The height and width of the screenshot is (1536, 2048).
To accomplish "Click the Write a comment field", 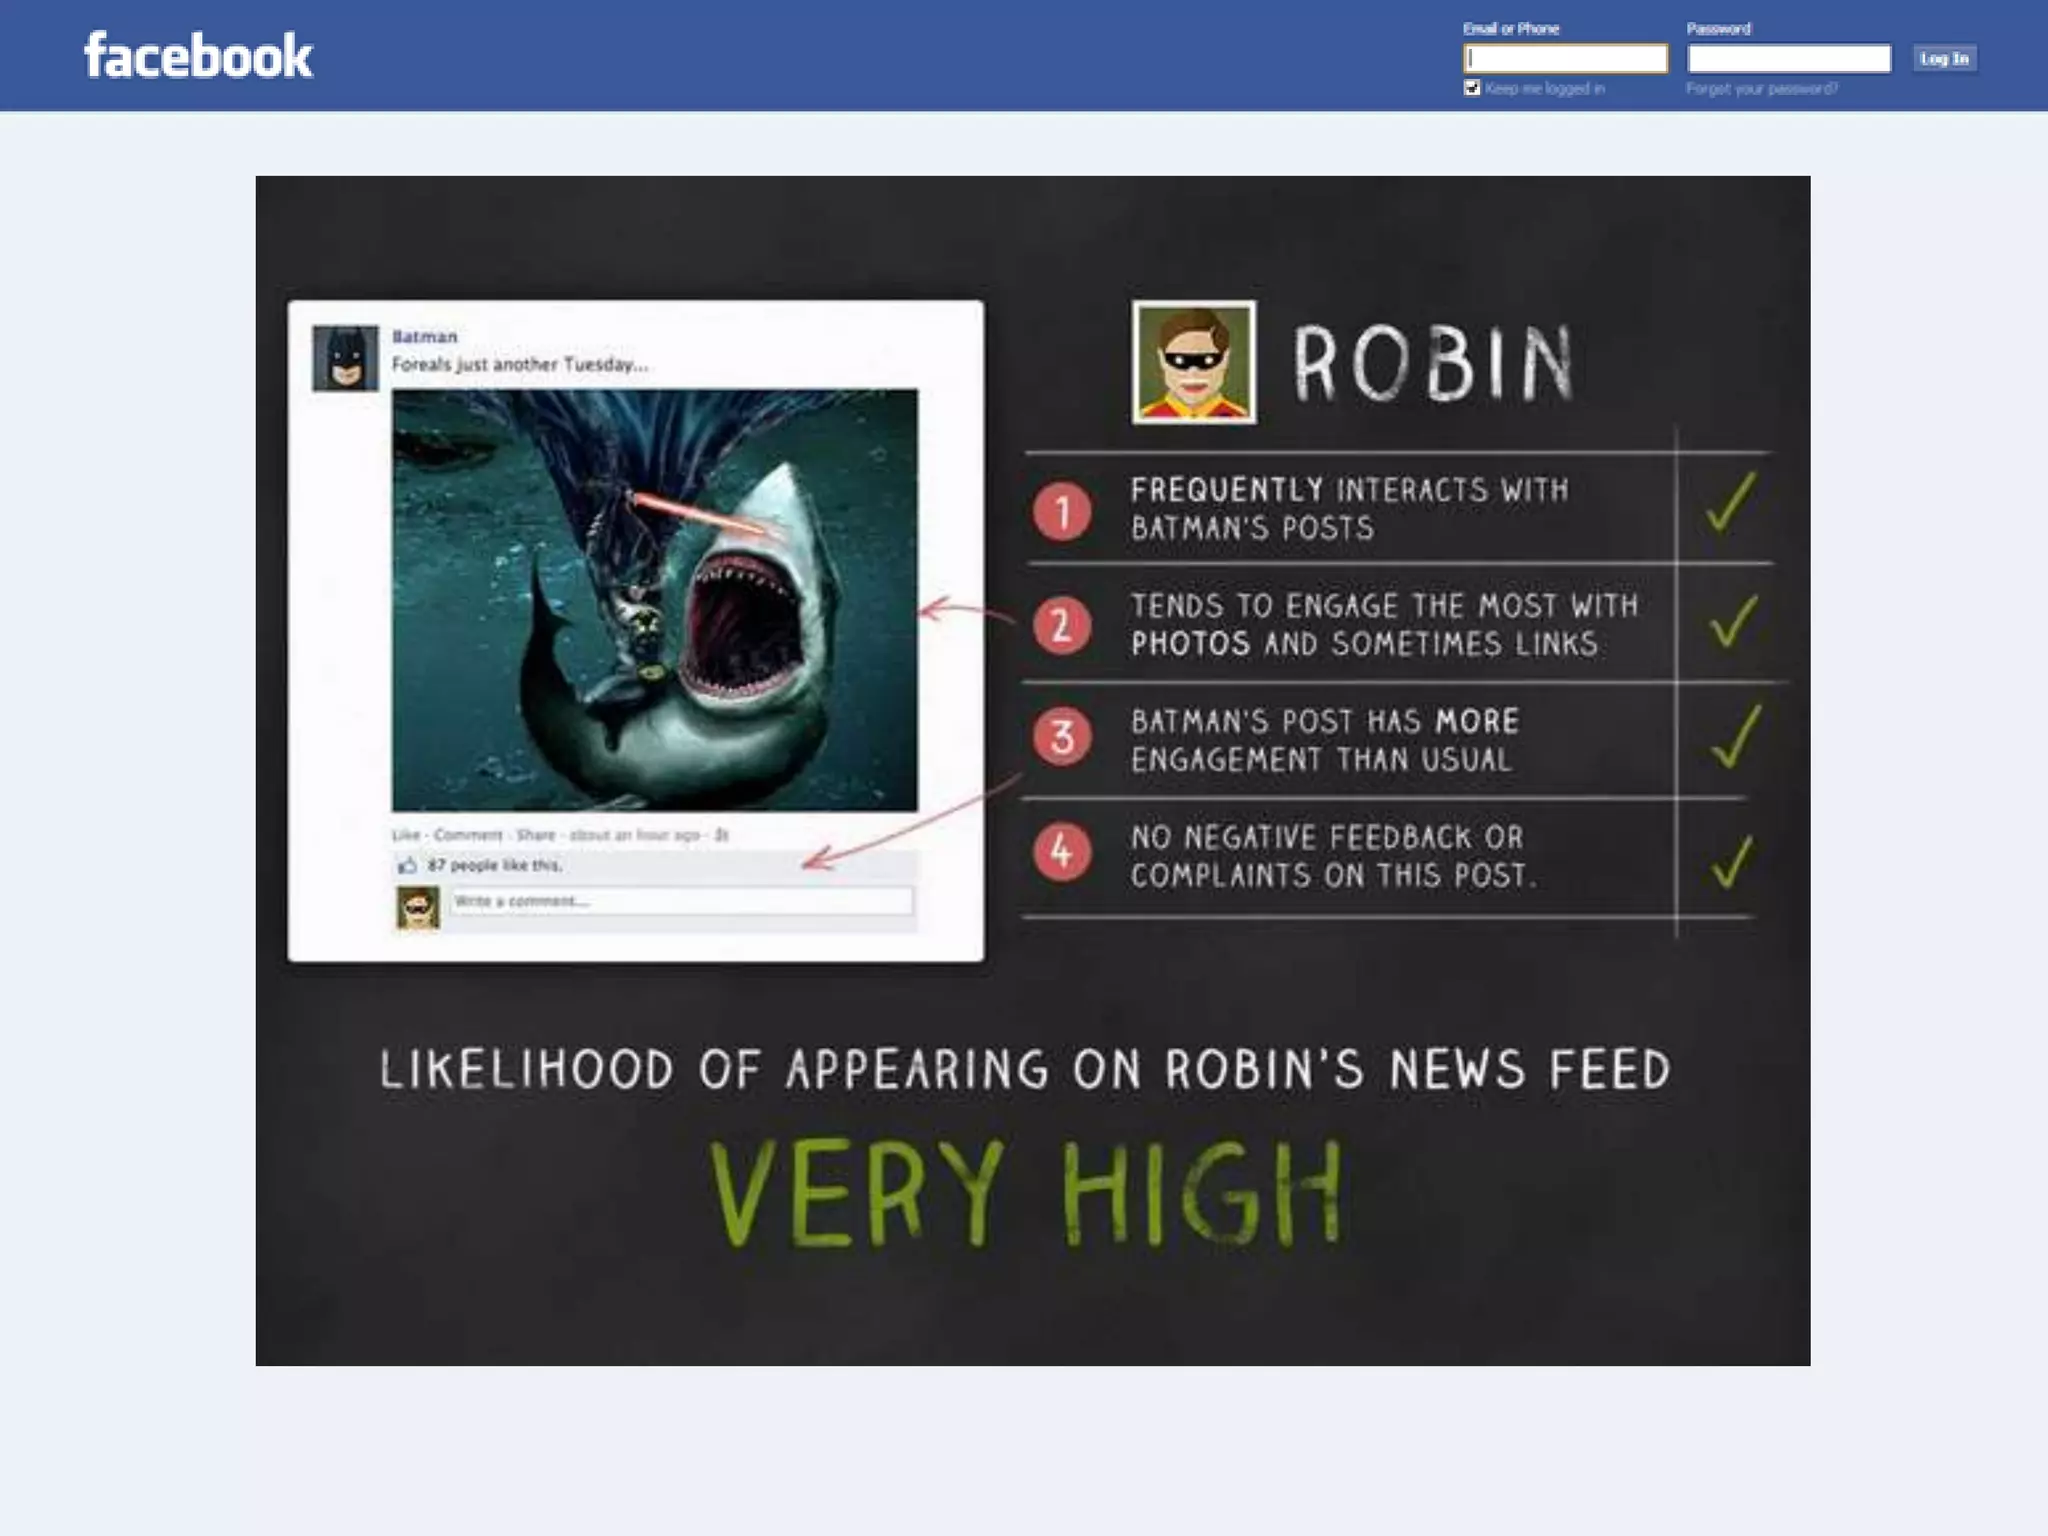I will point(680,901).
